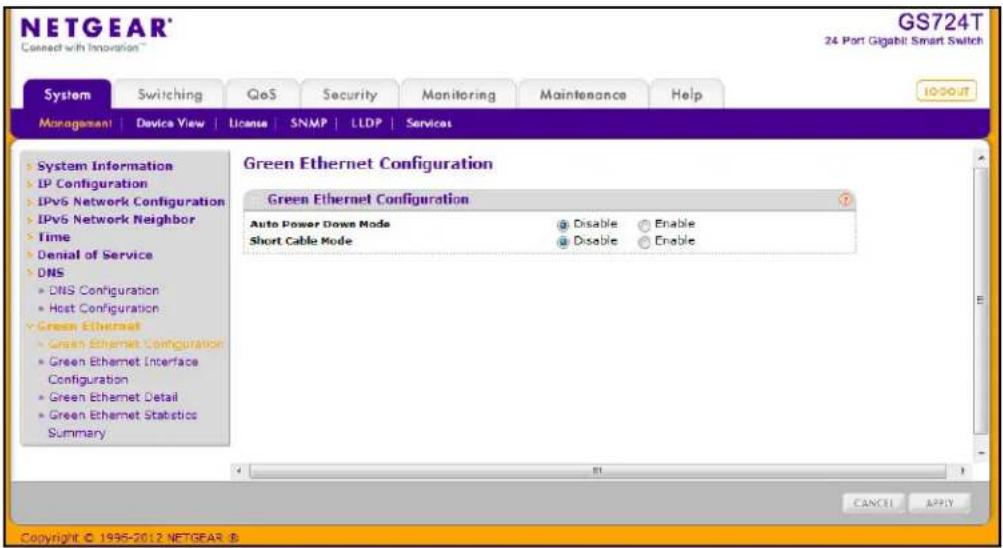Image resolution: width=1003 pixels, height=548 pixels.
Task: Select the Management submenu
Action: pyautogui.click(x=75, y=123)
